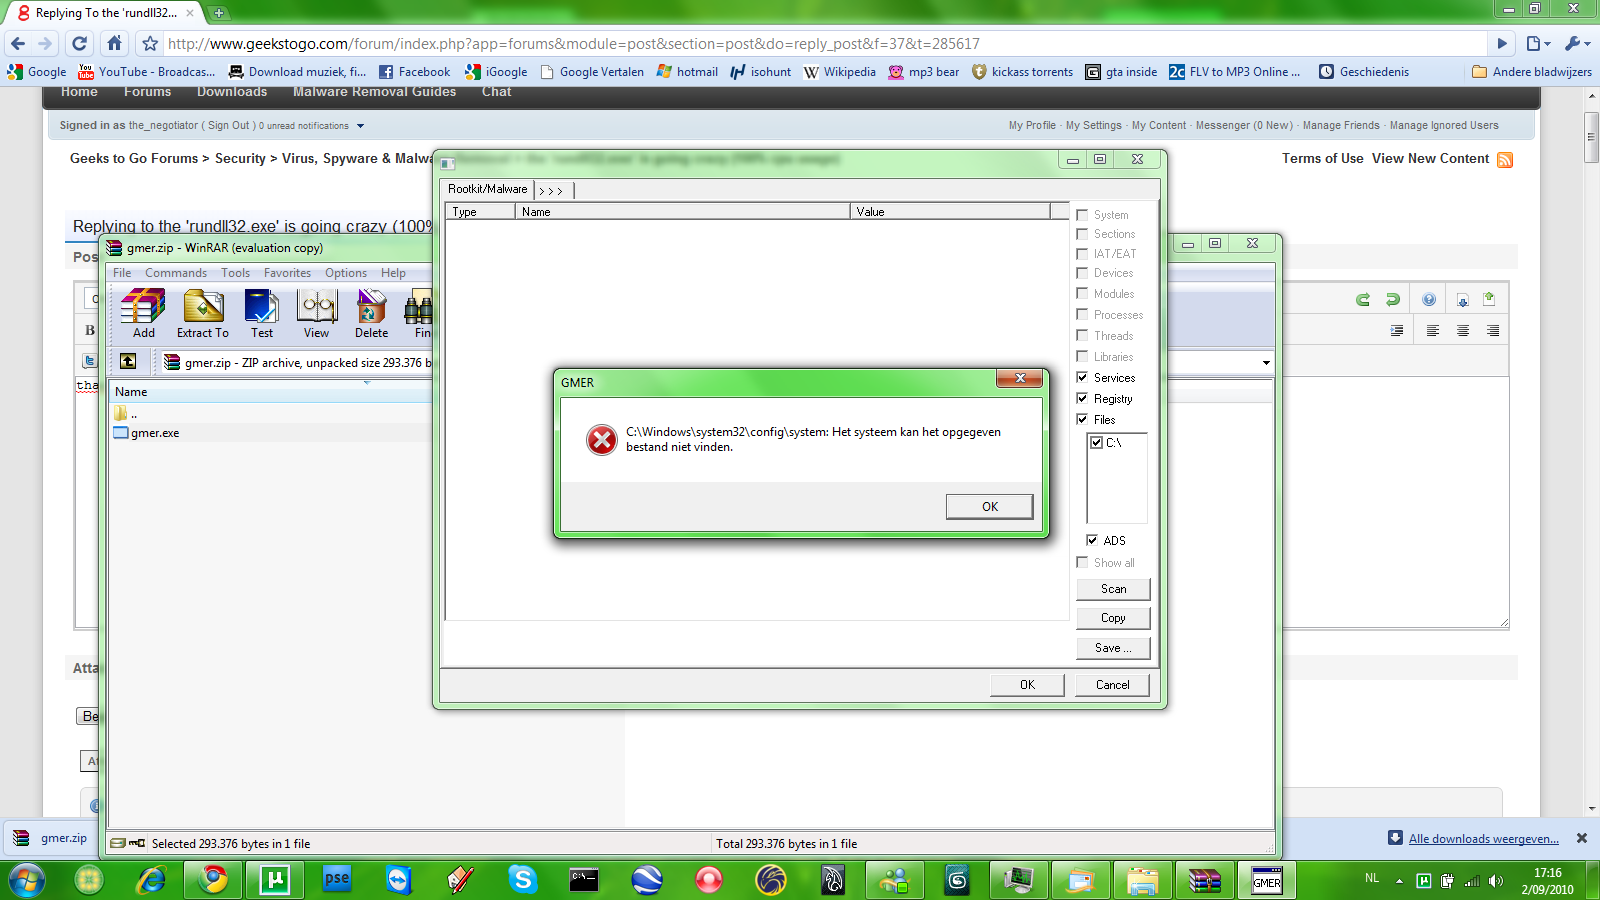
Task: Click the bookmark star icon
Action: (x=150, y=43)
